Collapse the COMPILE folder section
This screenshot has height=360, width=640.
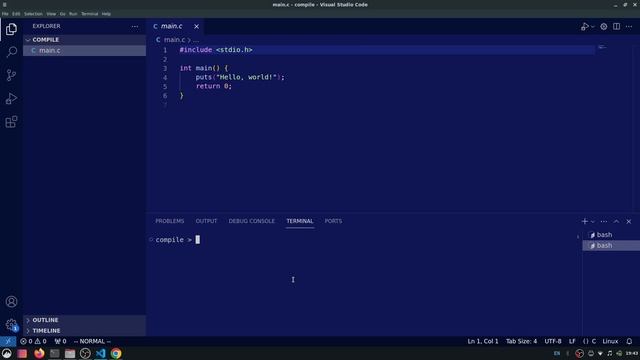[84, 40]
